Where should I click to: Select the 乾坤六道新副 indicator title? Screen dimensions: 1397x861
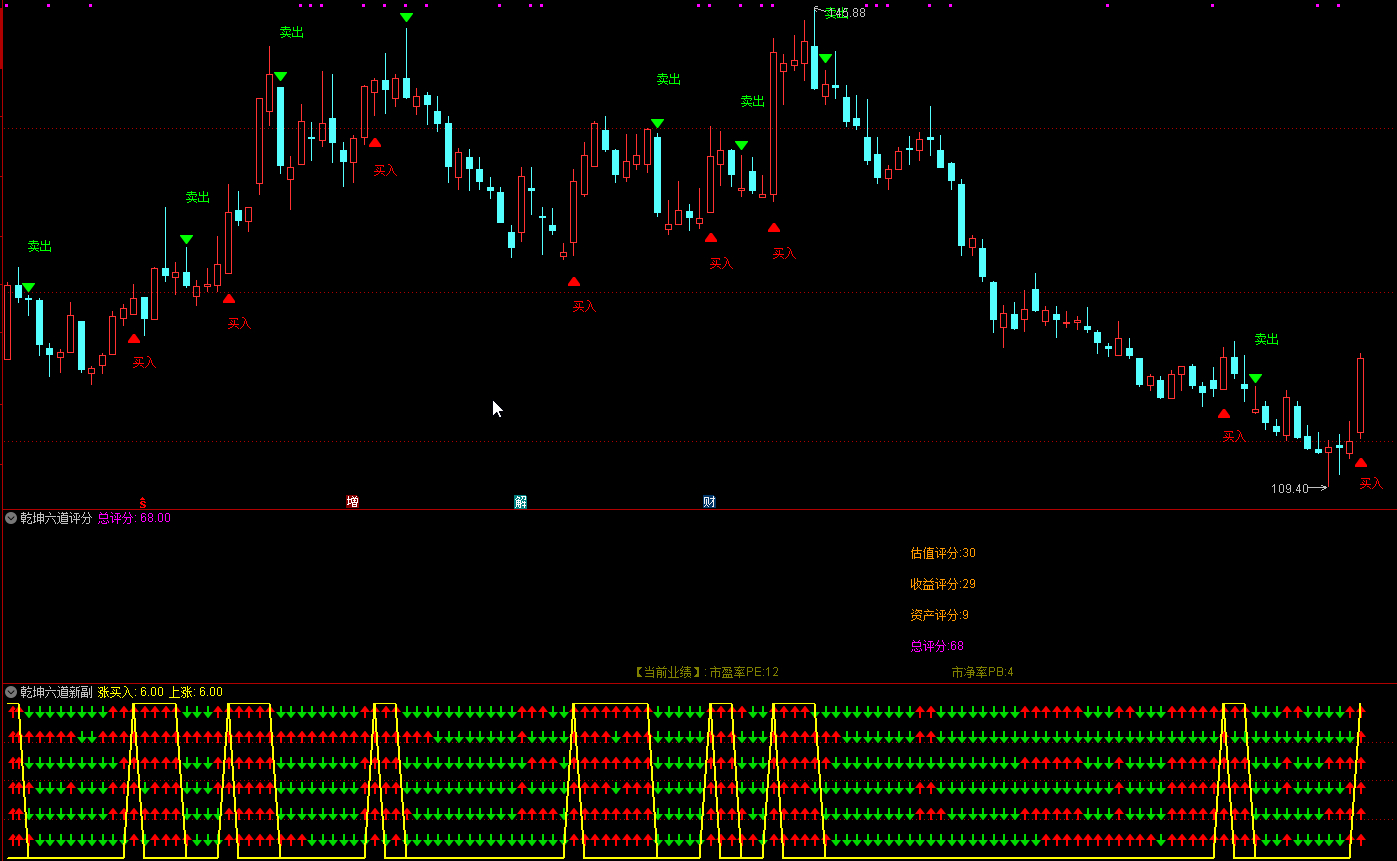point(56,692)
